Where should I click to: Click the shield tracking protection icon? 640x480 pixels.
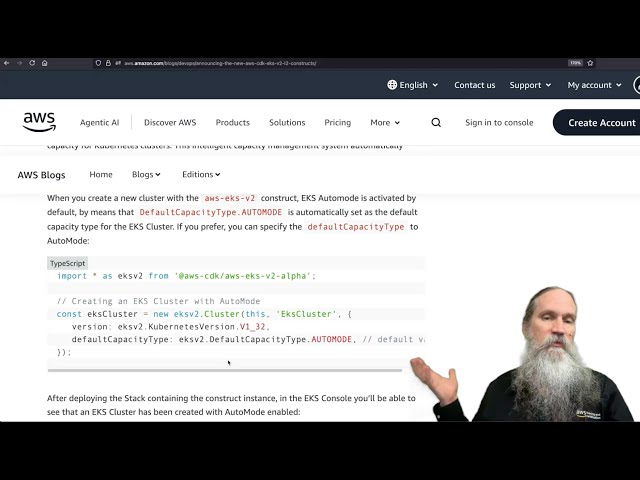coord(98,63)
